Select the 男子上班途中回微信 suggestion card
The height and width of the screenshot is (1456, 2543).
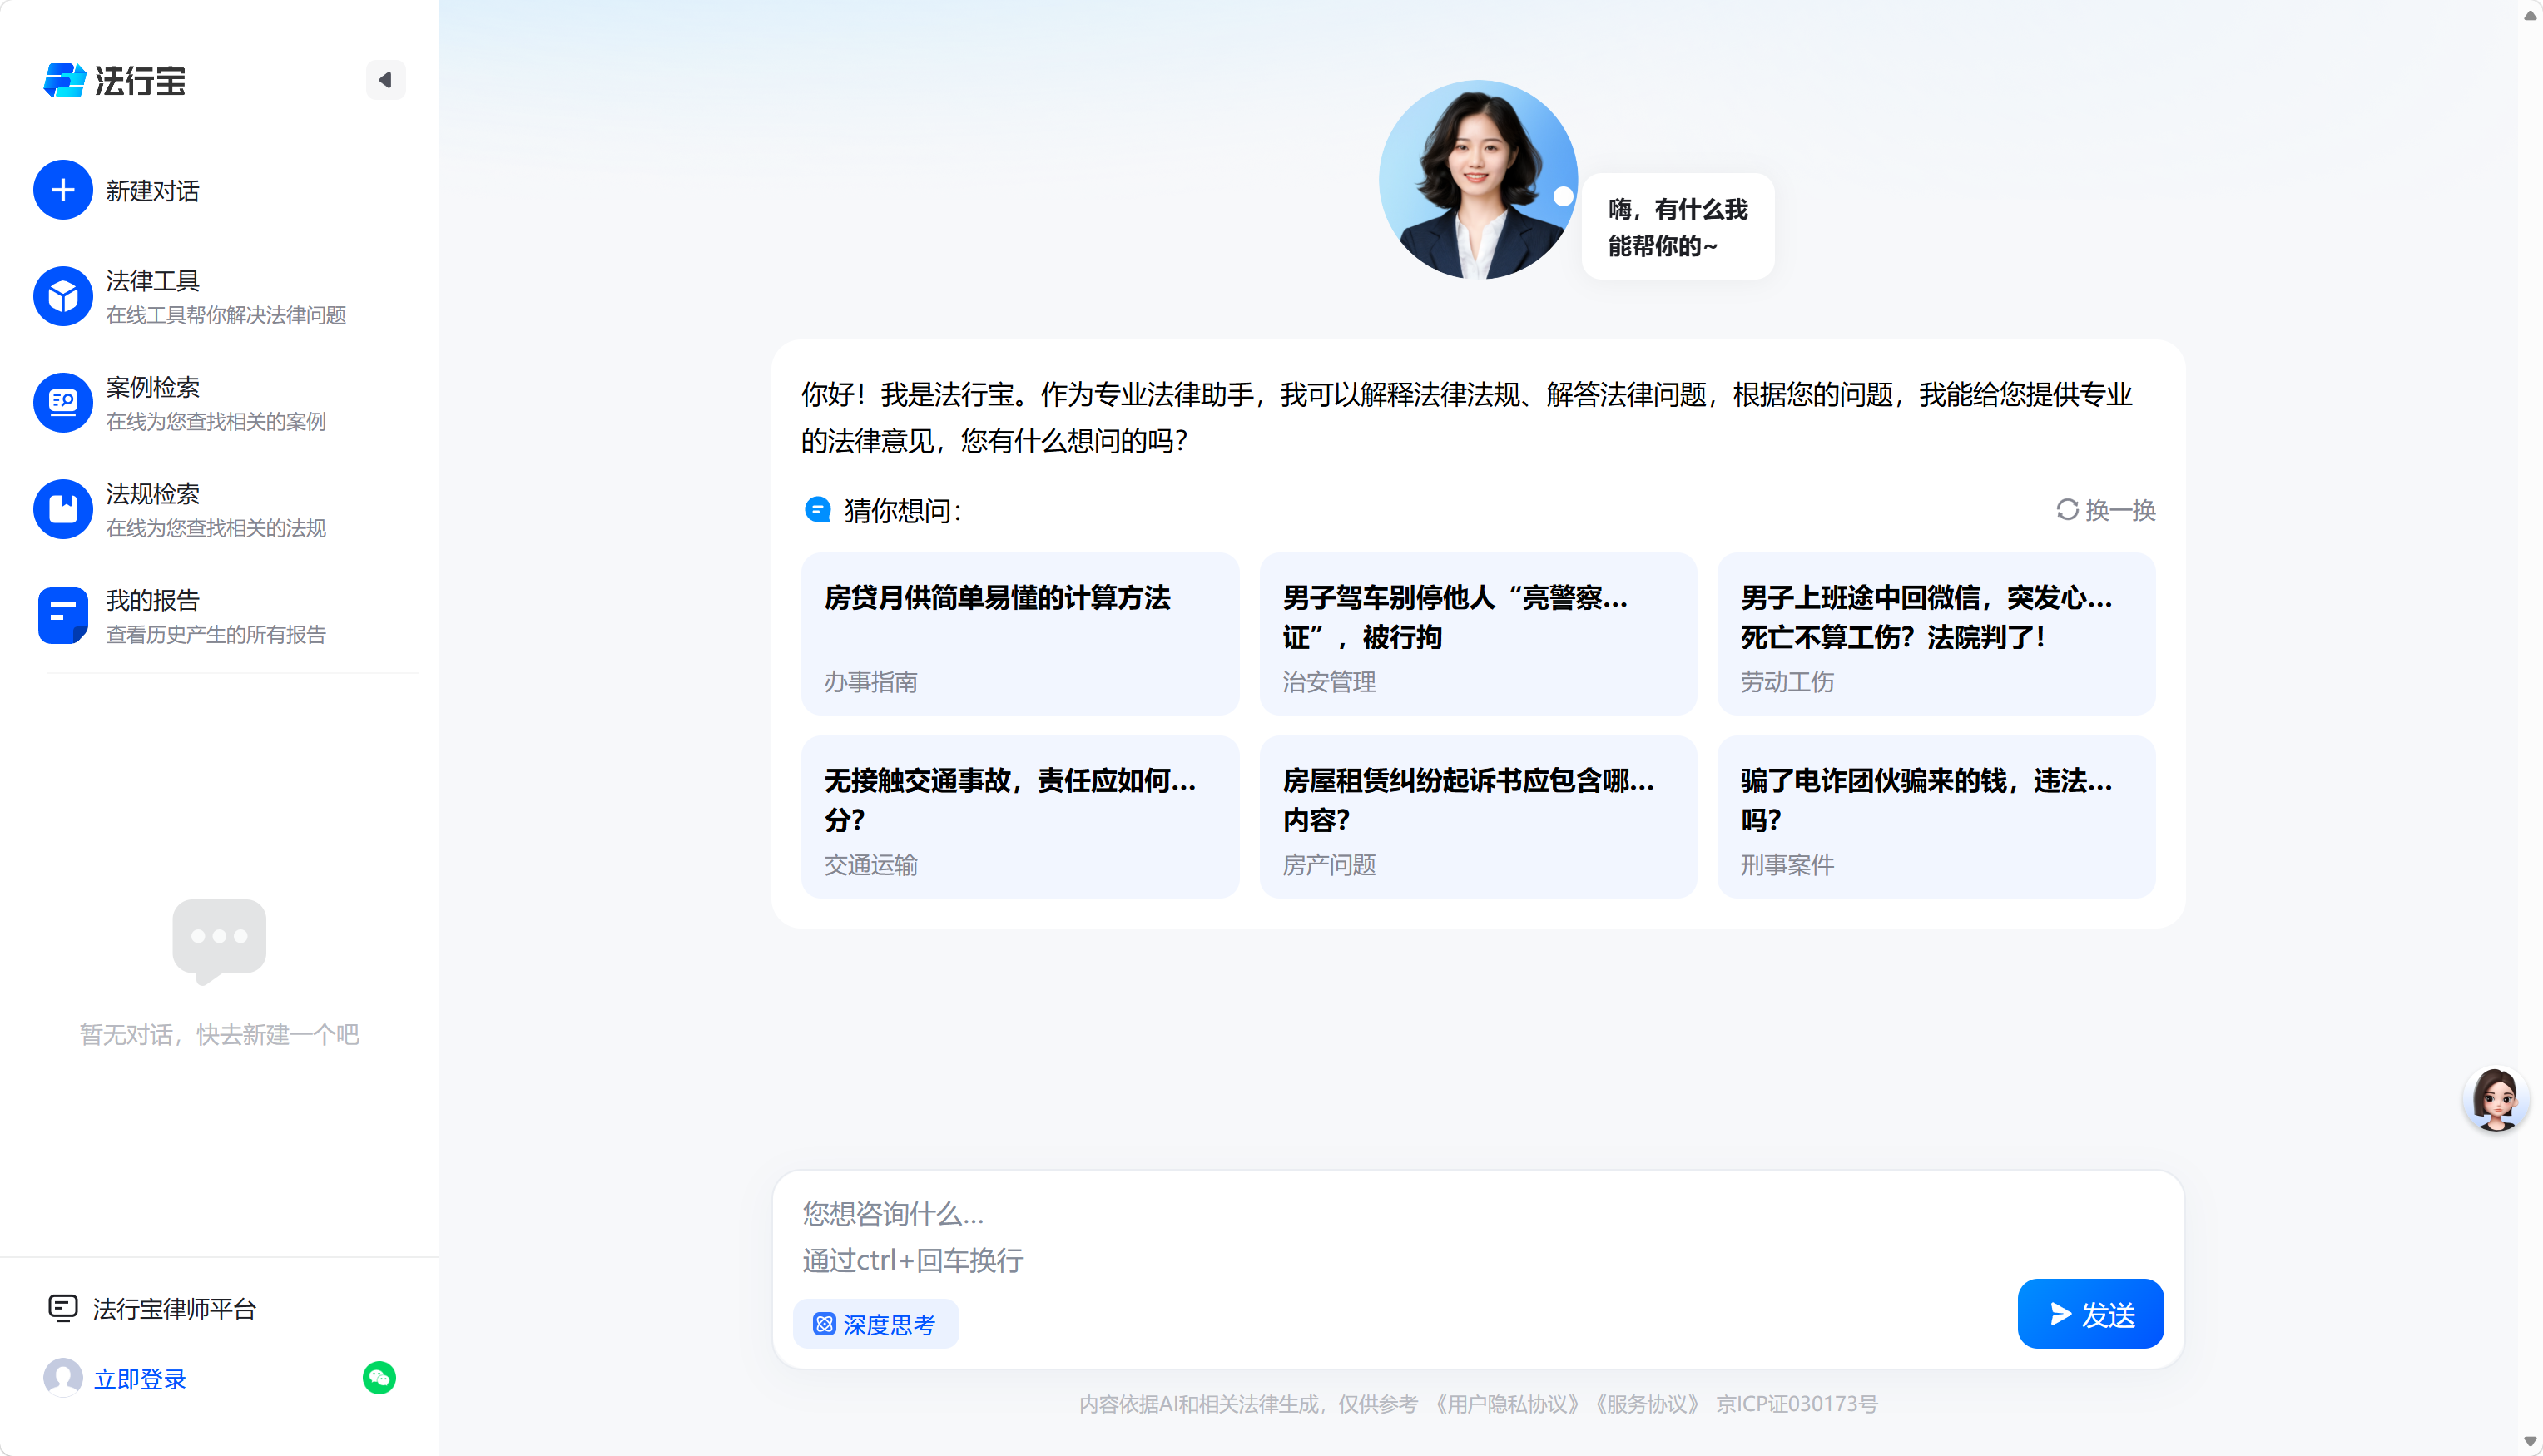1936,634
